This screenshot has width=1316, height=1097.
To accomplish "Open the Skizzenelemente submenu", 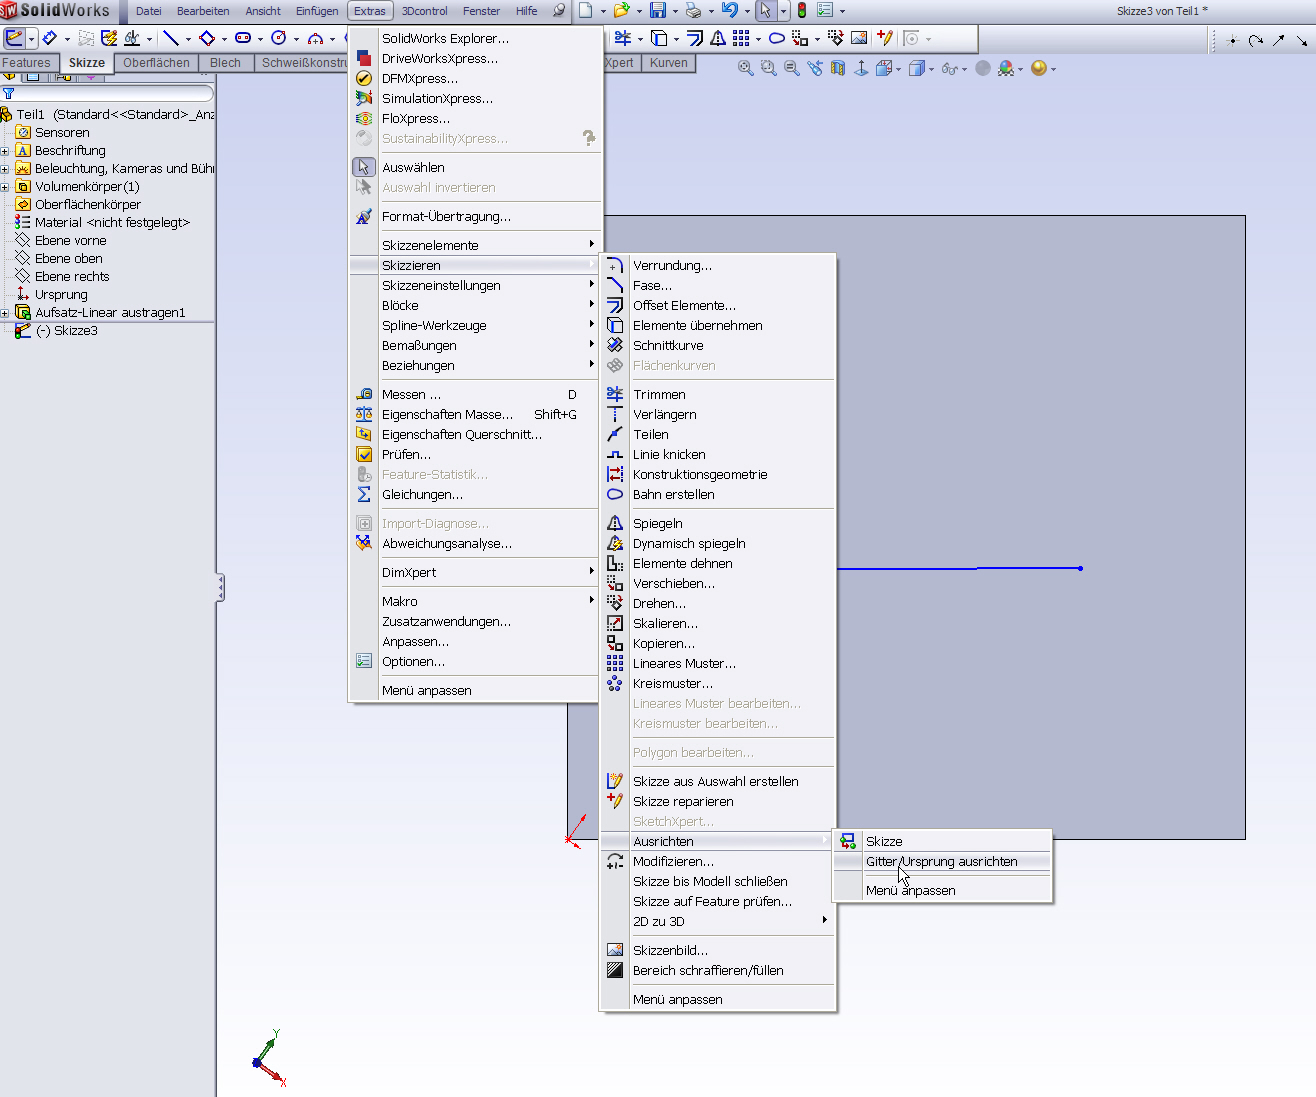I will (476, 245).
